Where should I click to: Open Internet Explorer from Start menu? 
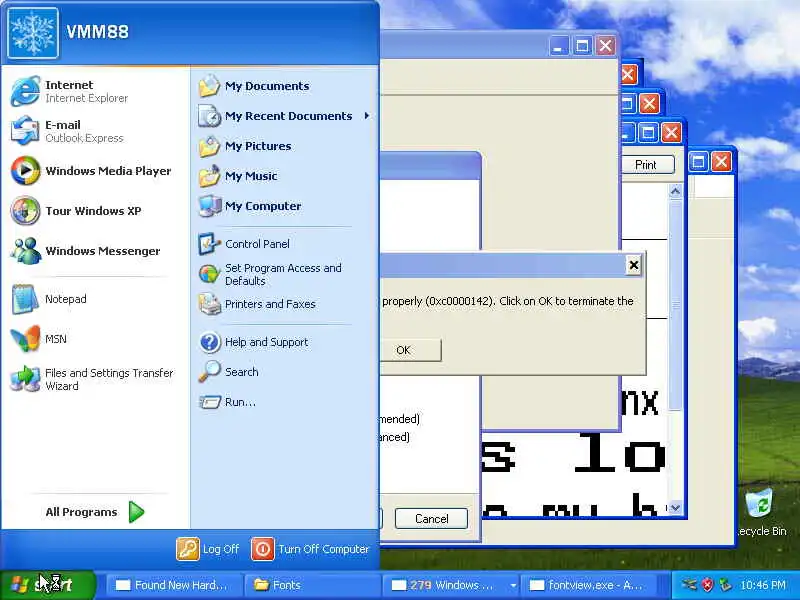[x=94, y=91]
